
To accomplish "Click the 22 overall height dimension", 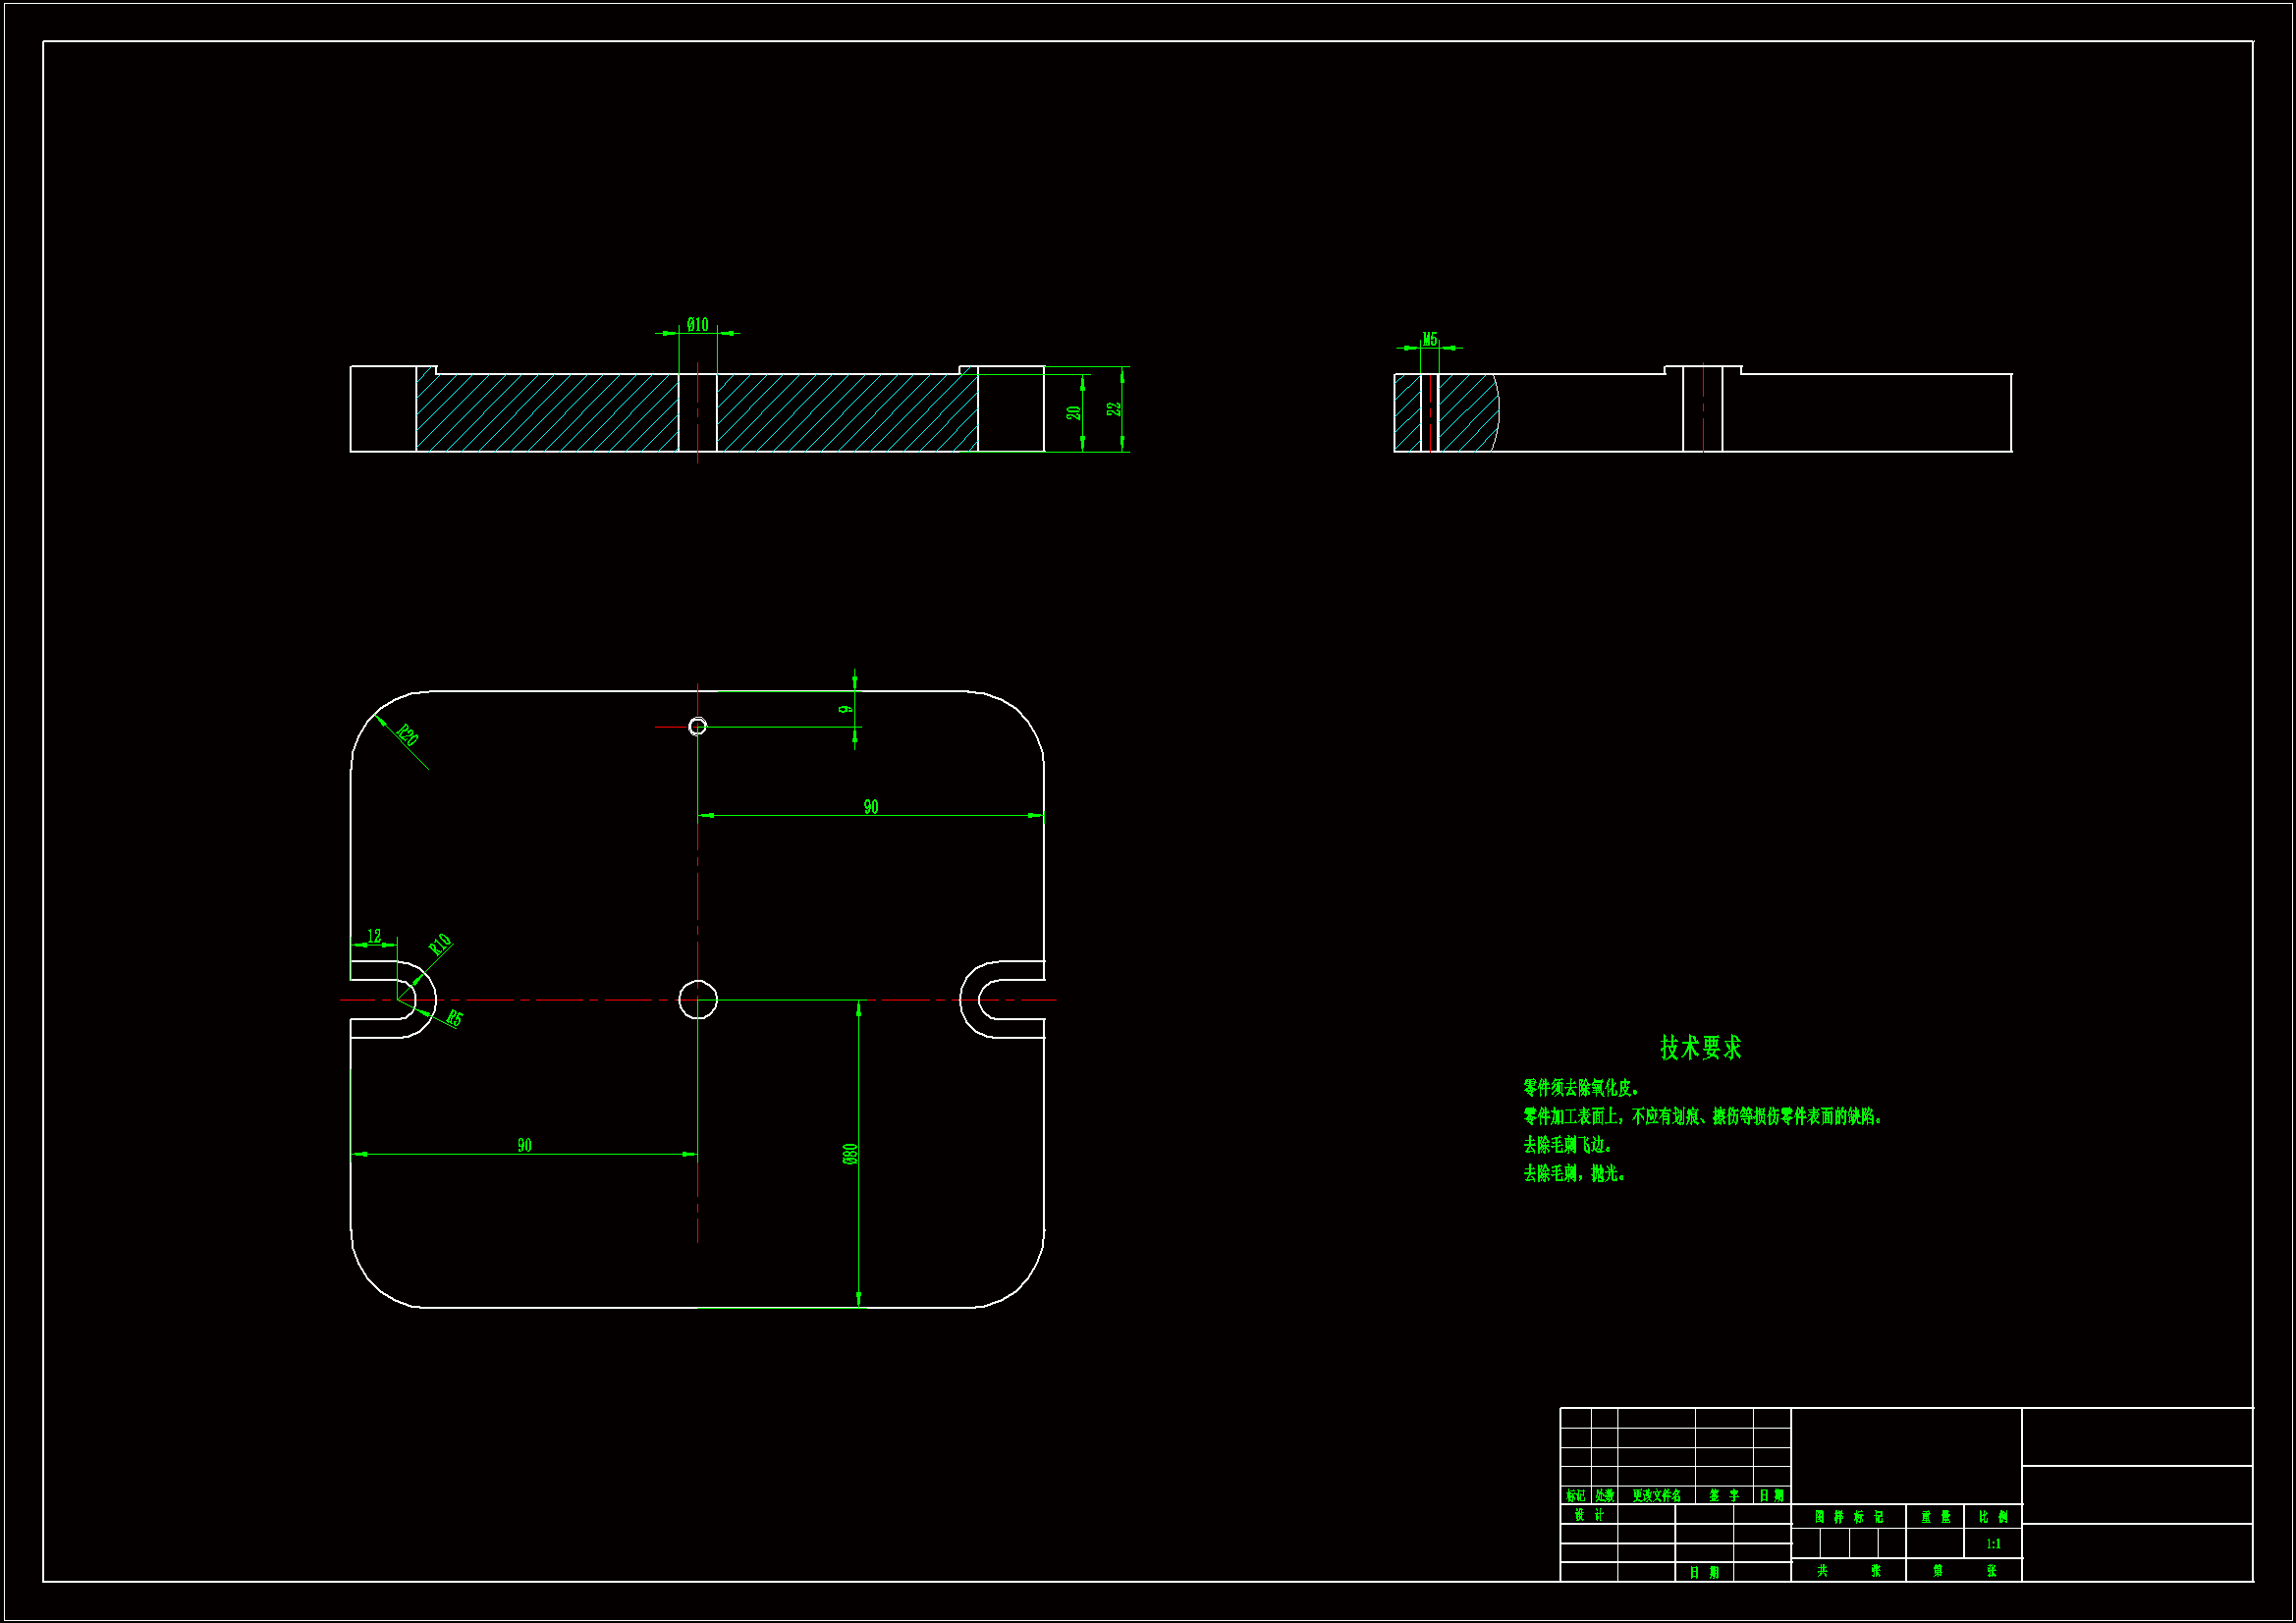I will tap(1114, 409).
